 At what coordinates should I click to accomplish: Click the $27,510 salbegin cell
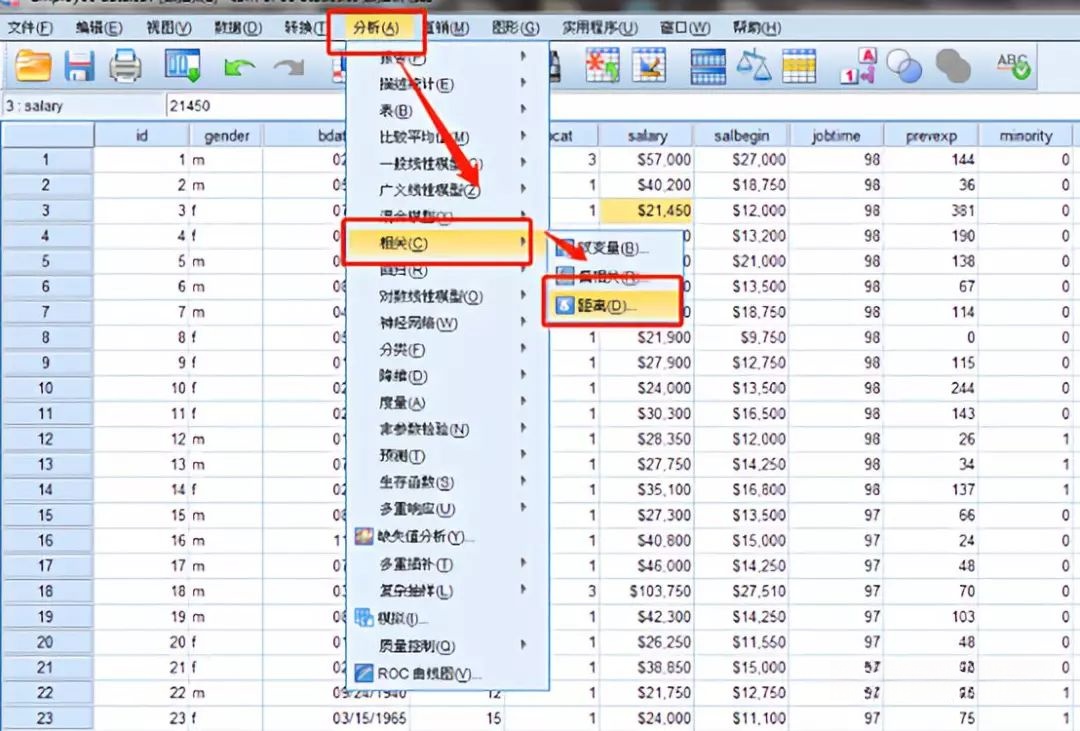tap(741, 591)
